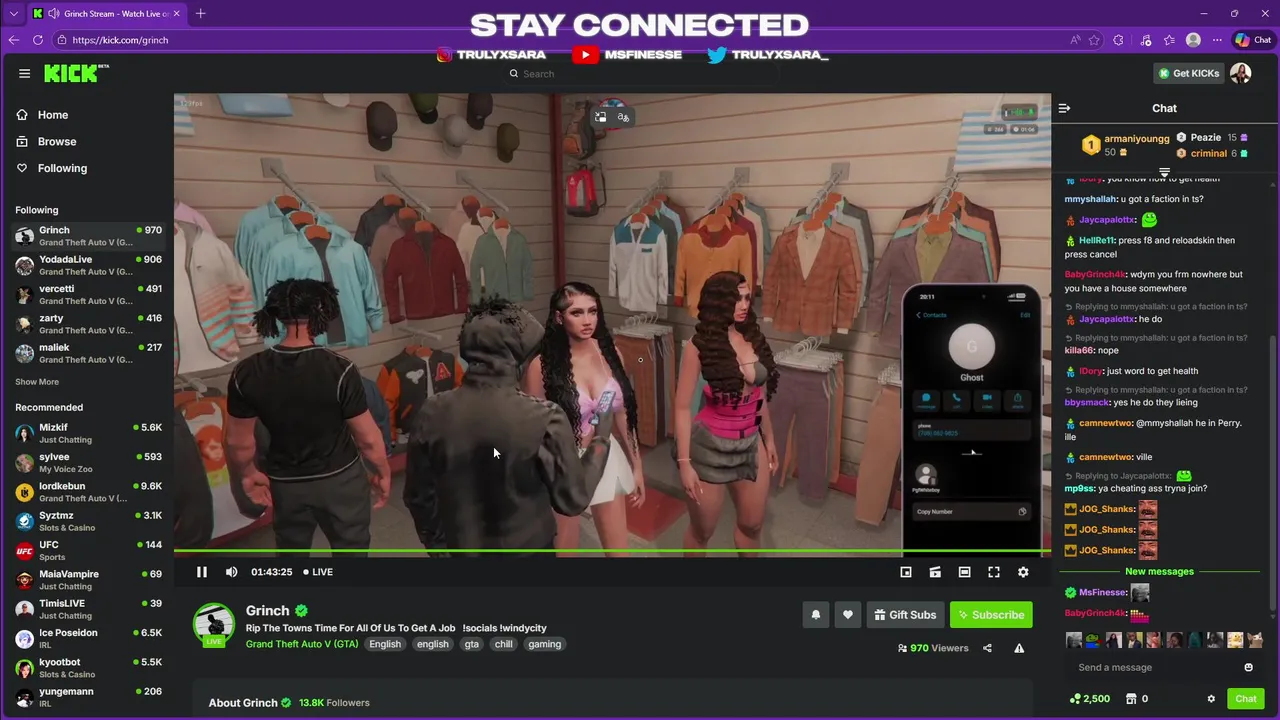
Task: Collapse the chat panel
Action: coord(1064,108)
